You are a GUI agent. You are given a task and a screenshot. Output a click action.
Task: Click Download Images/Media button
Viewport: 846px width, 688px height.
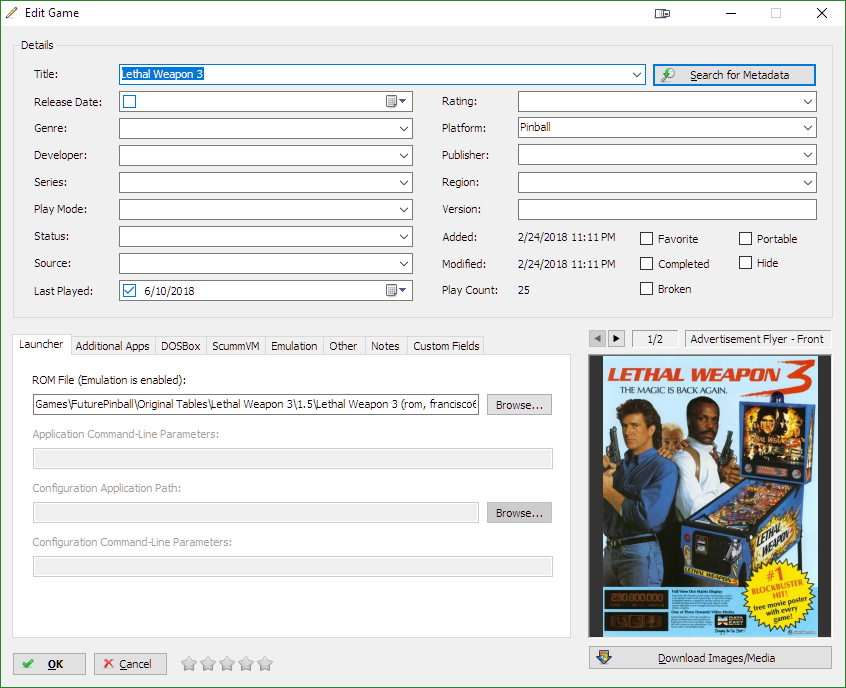(x=710, y=658)
